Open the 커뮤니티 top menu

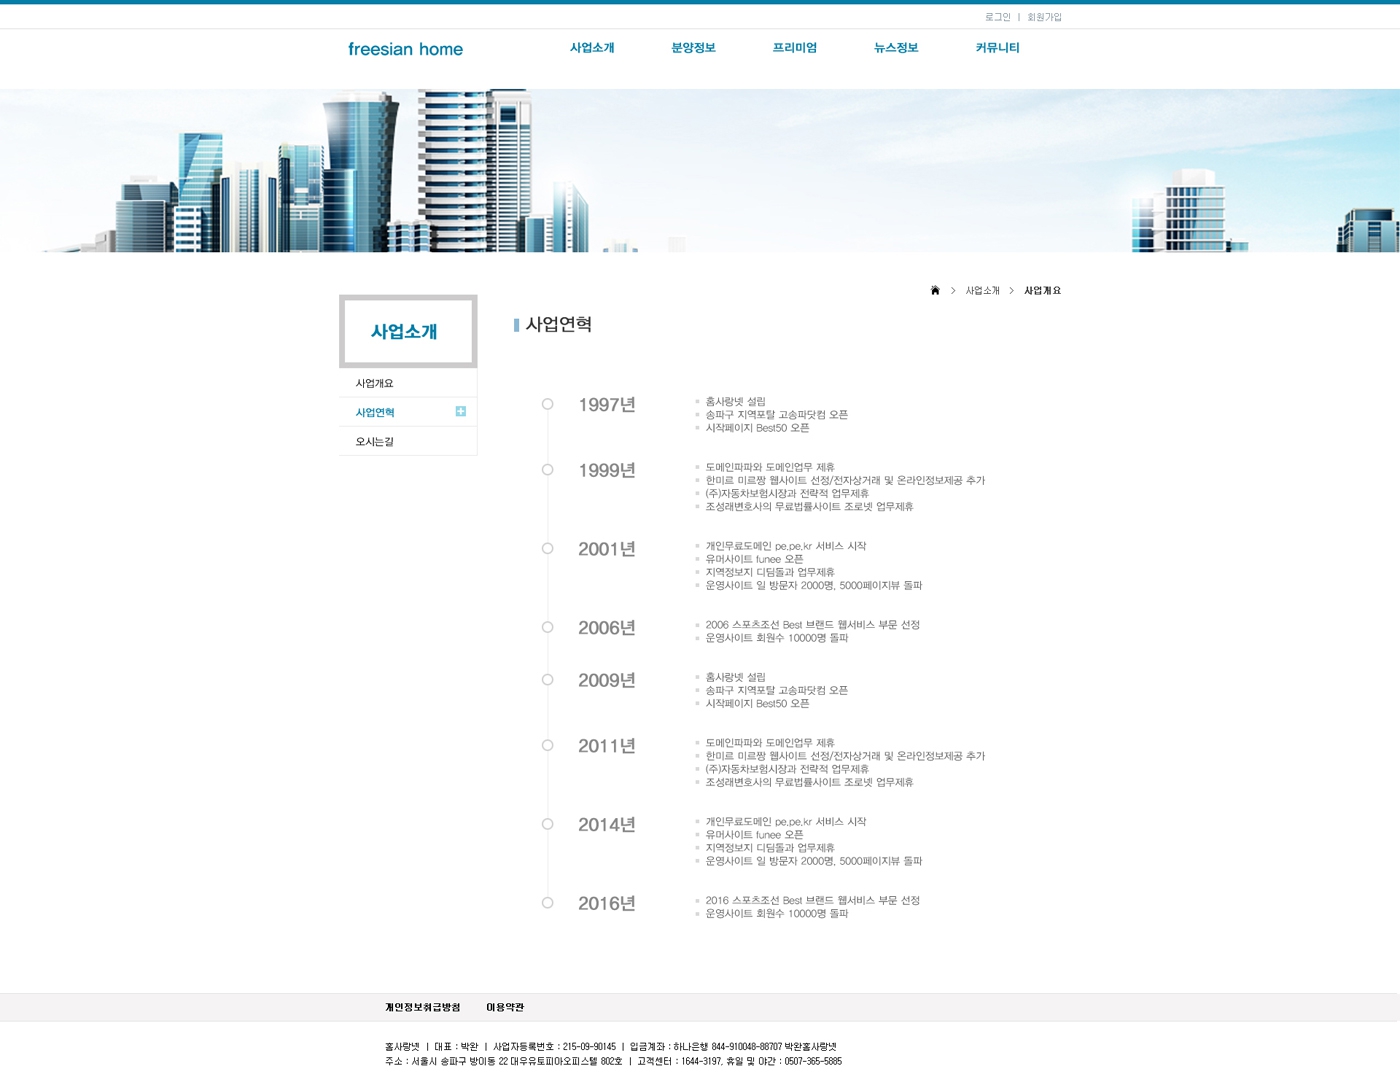[997, 48]
